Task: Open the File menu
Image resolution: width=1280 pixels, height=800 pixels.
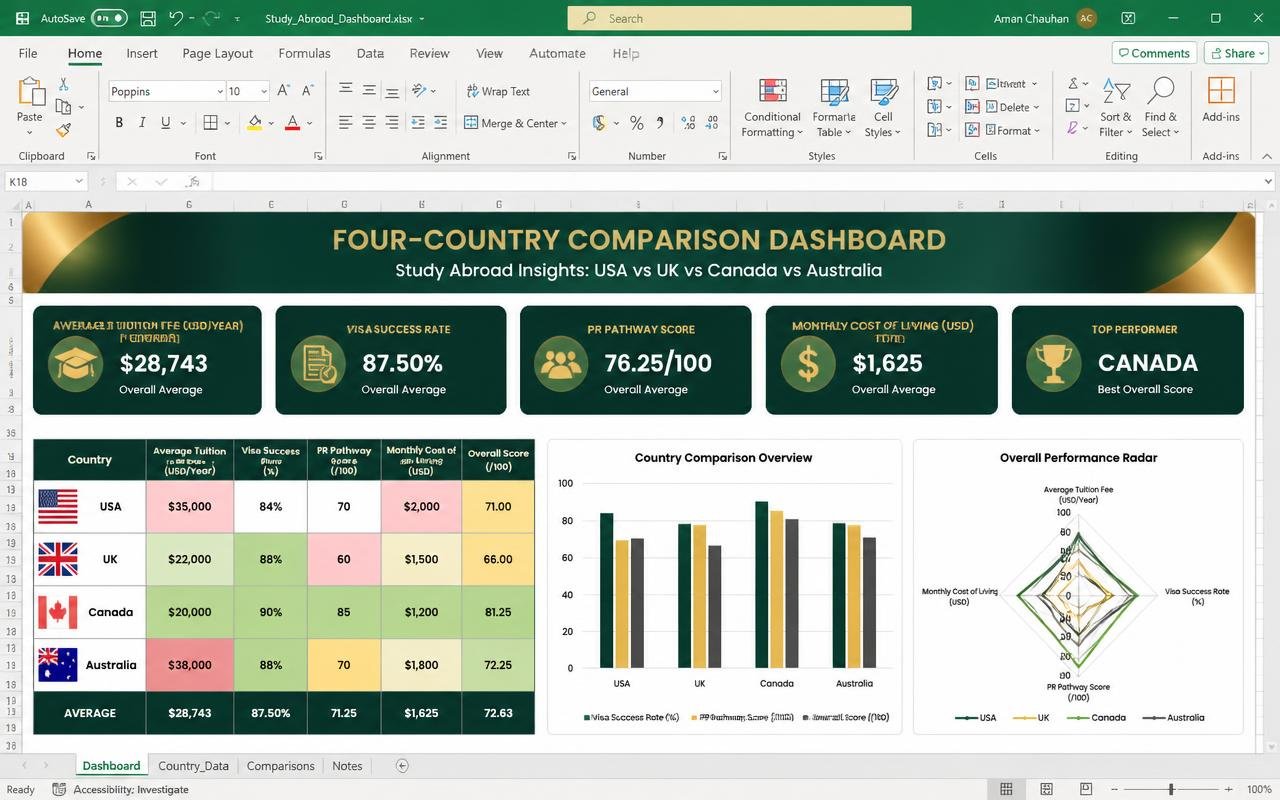Action: [x=28, y=53]
